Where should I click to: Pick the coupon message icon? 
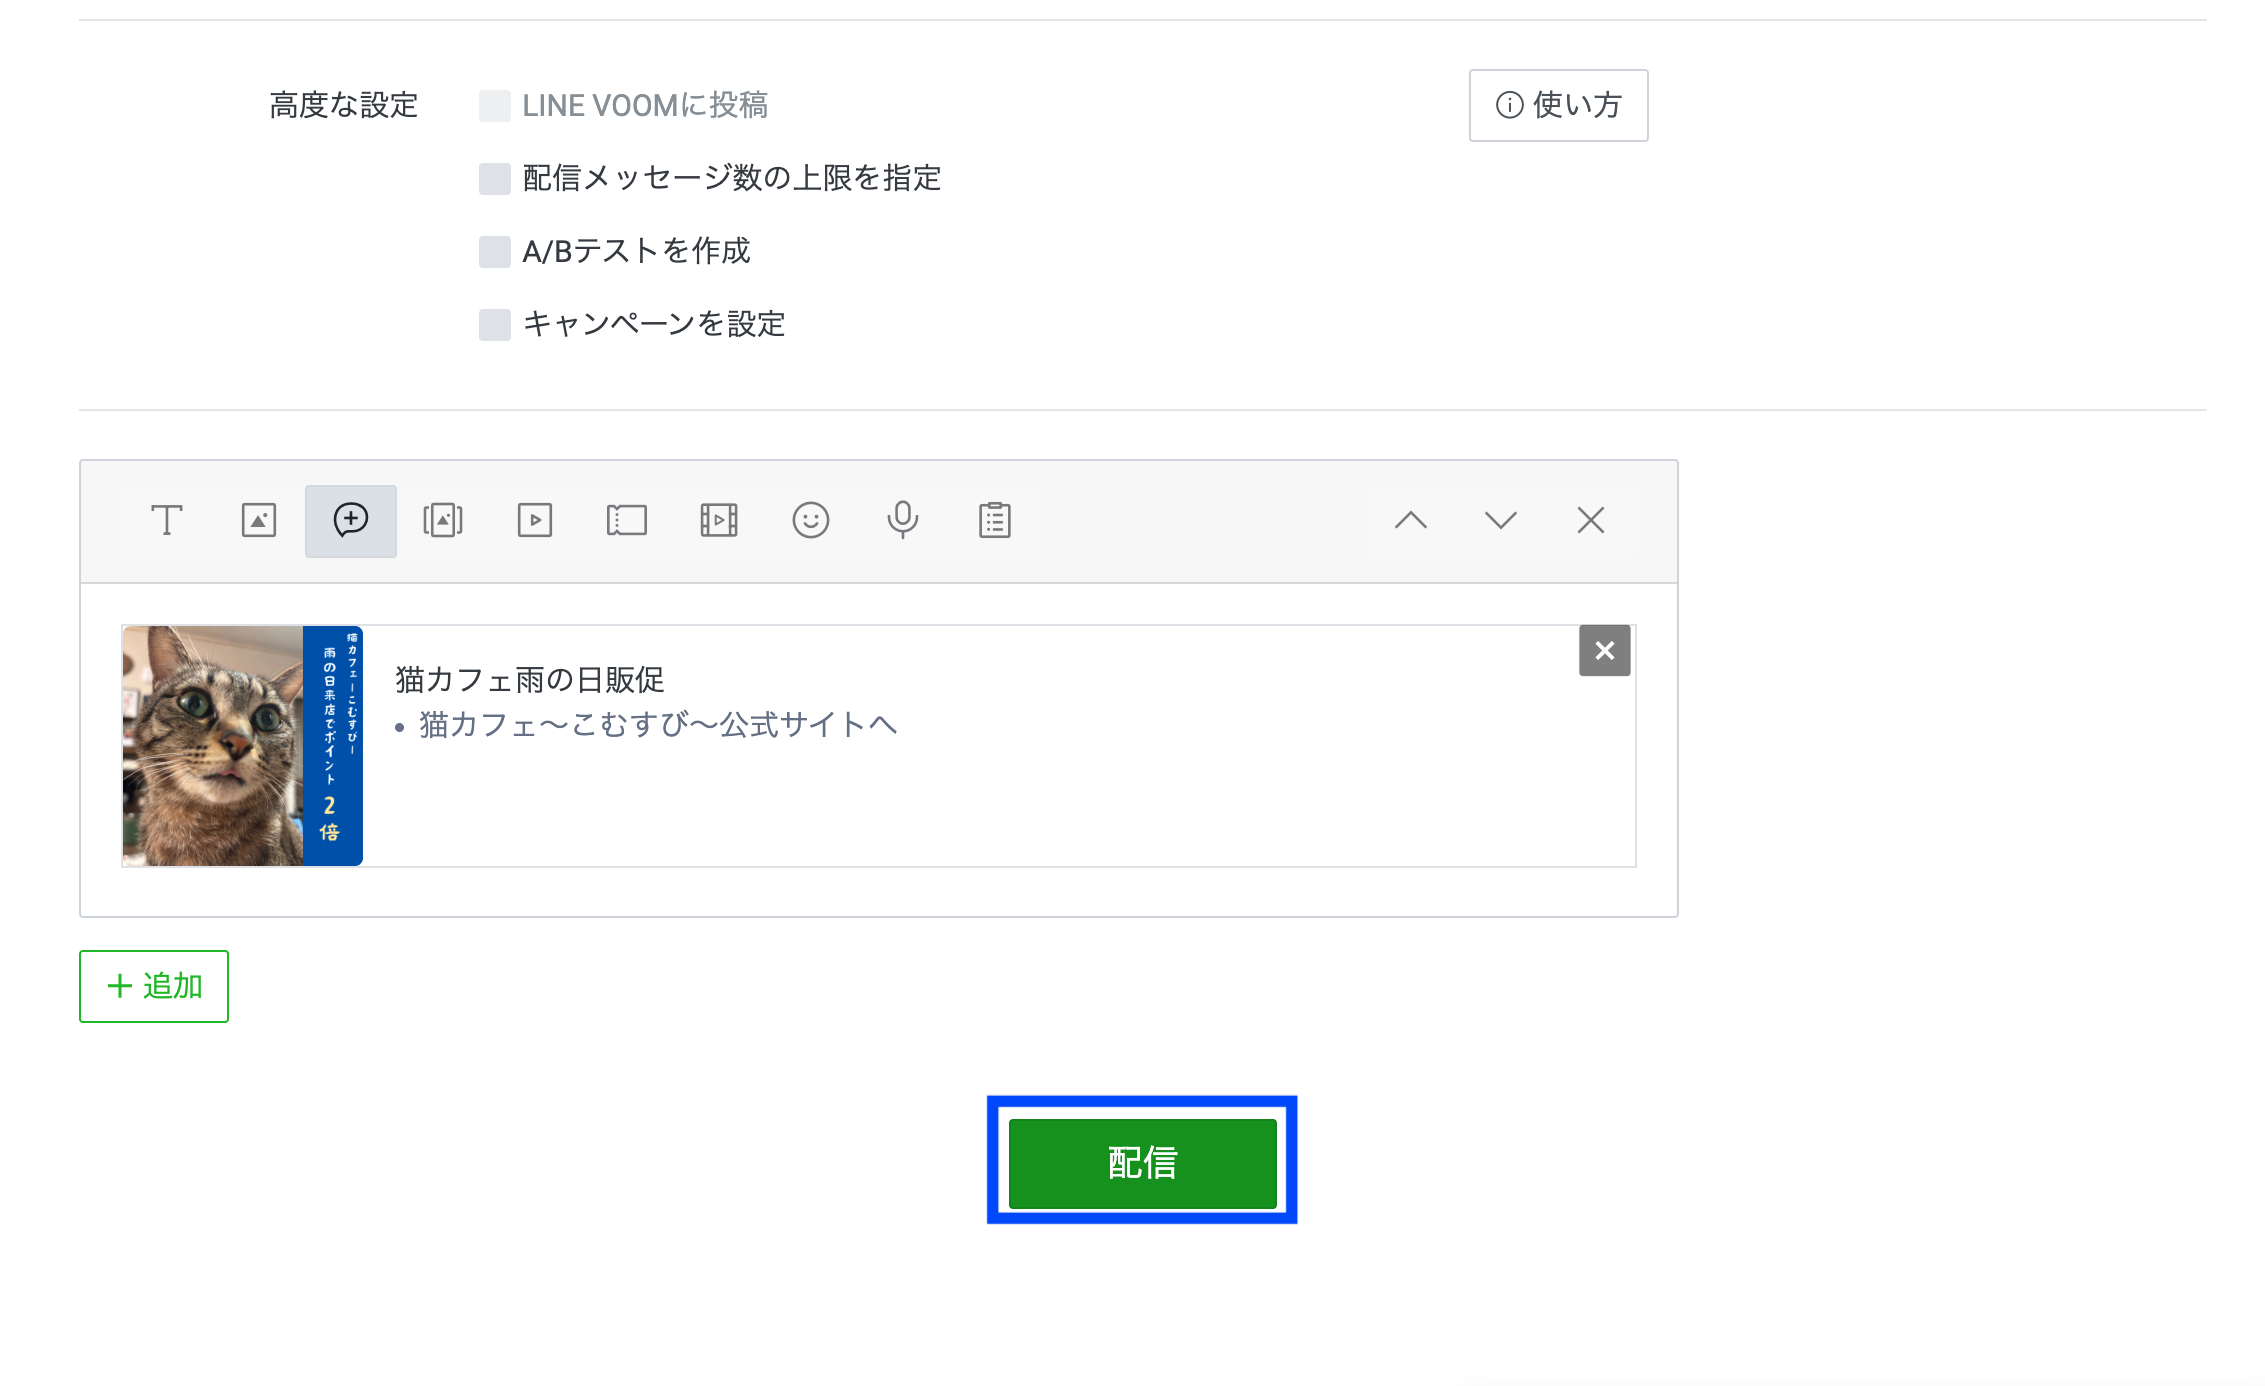(627, 521)
